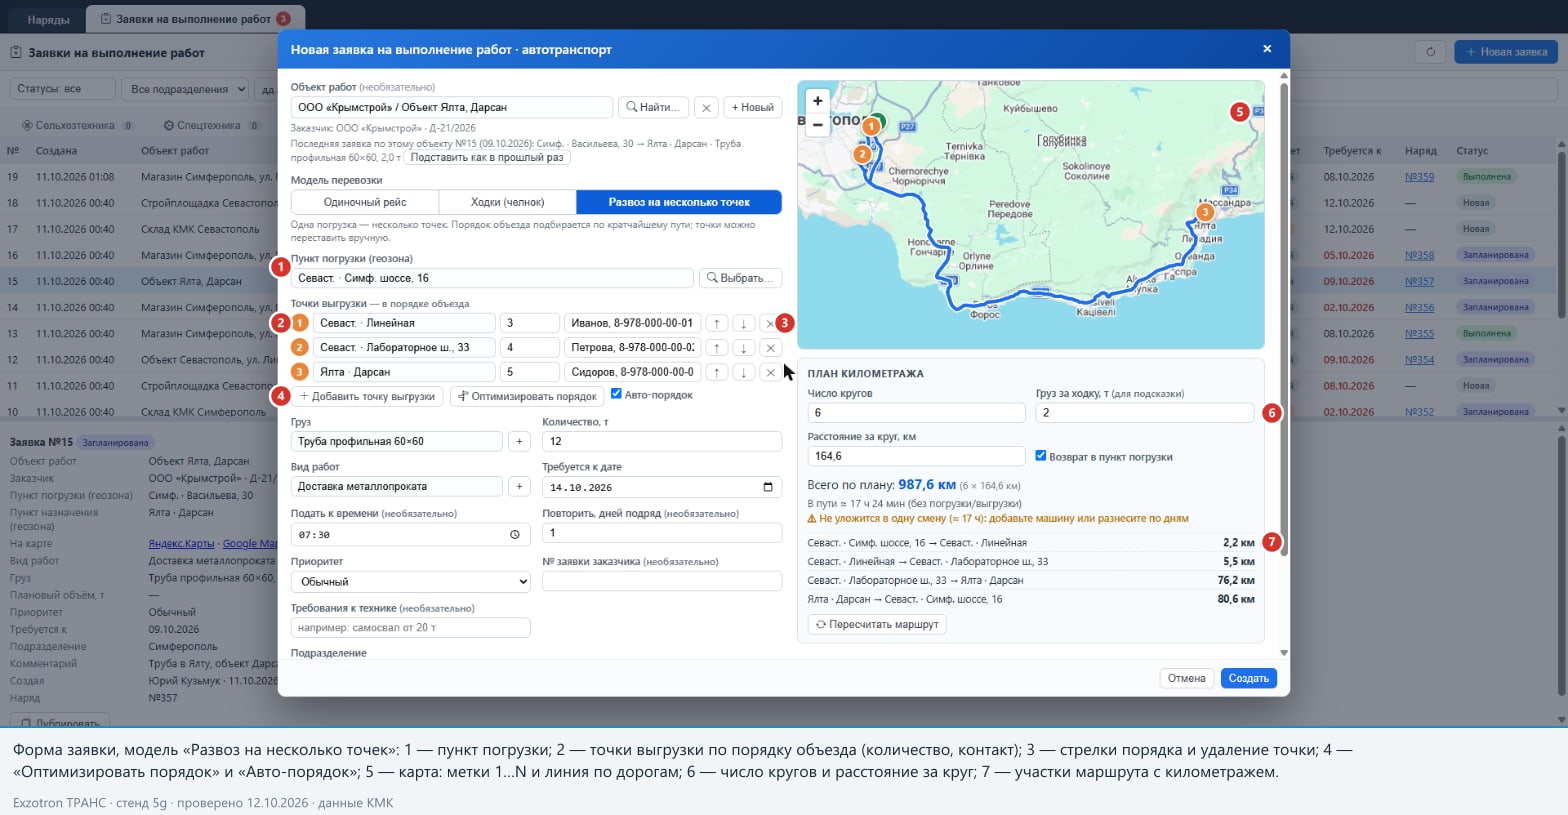Add a new work type next to Вид работ
1568x815 pixels.
[x=519, y=486]
